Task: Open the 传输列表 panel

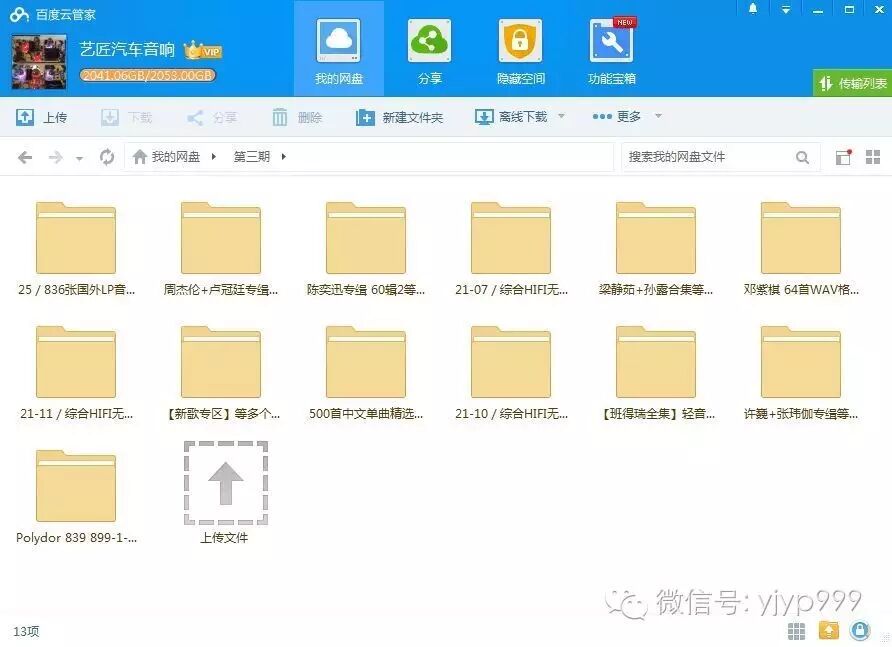Action: coord(852,83)
